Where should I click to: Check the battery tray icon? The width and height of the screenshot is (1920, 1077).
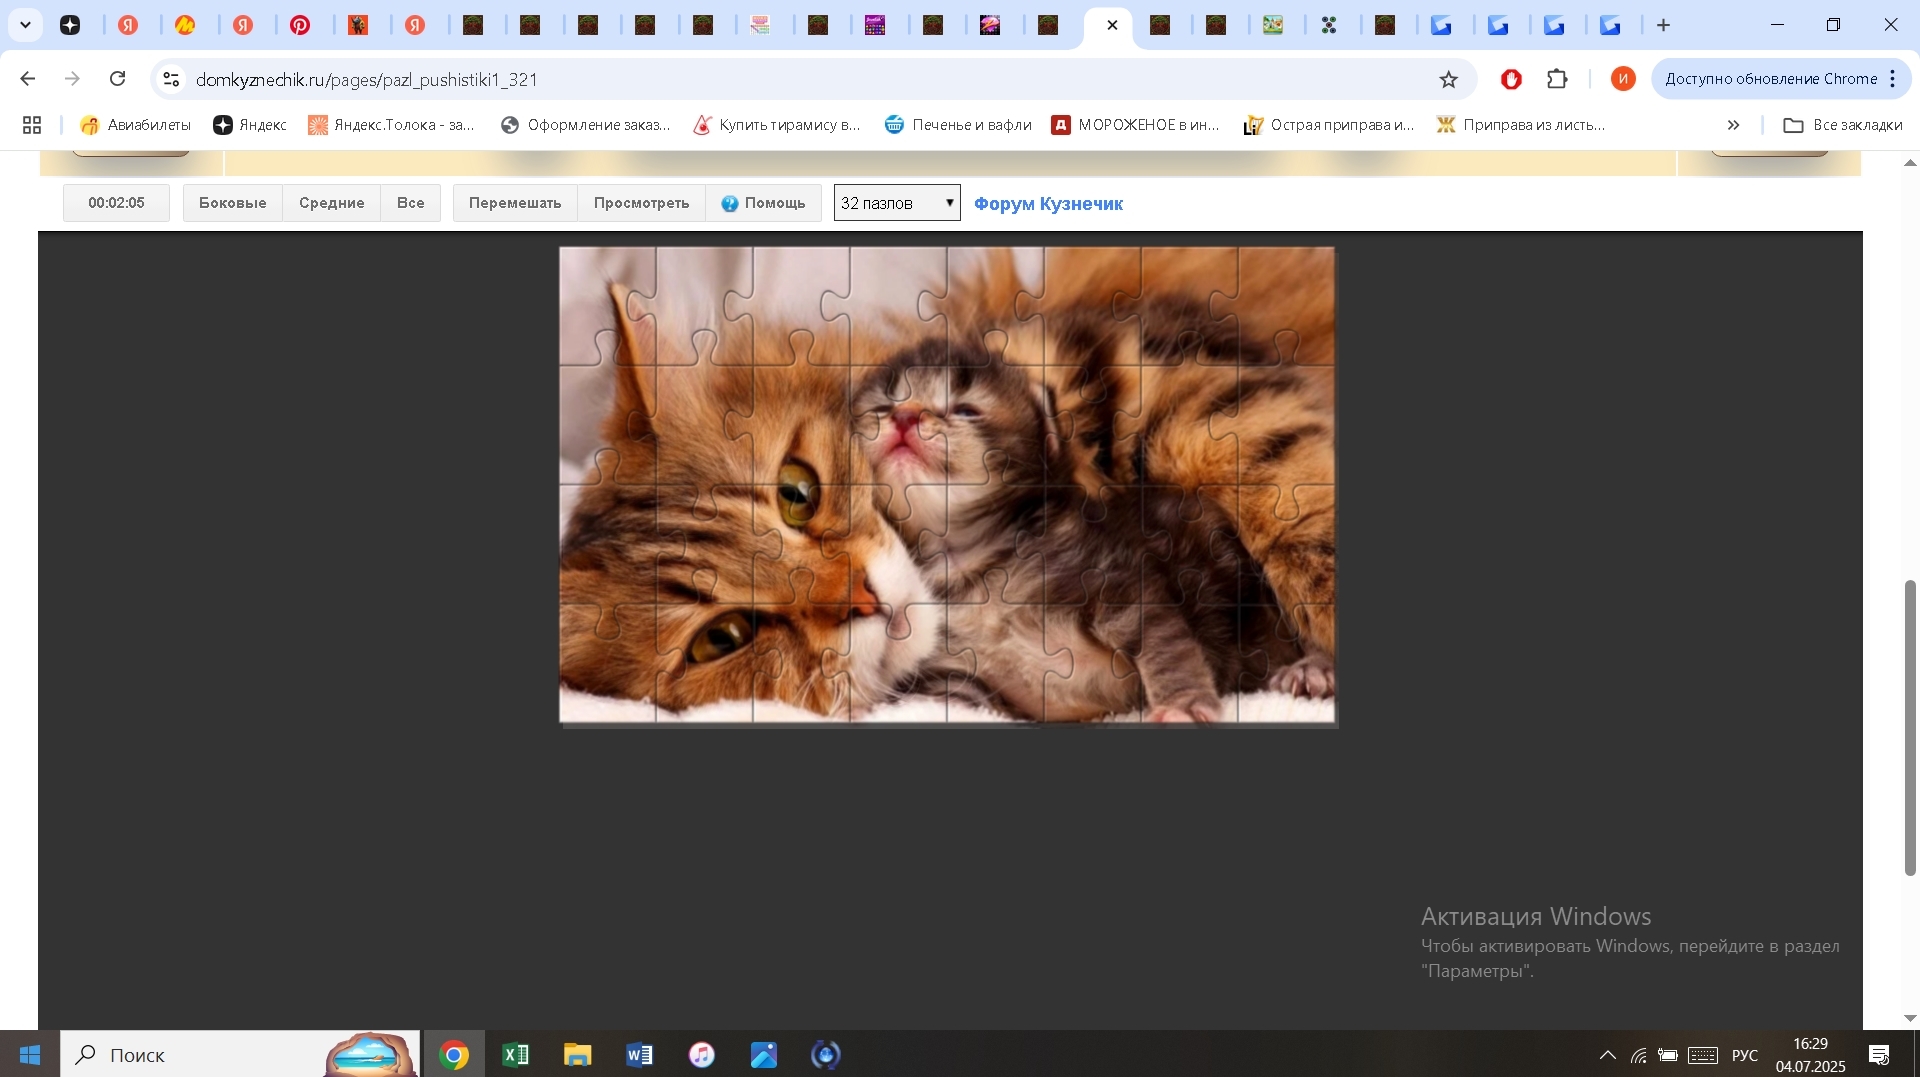click(1668, 1055)
